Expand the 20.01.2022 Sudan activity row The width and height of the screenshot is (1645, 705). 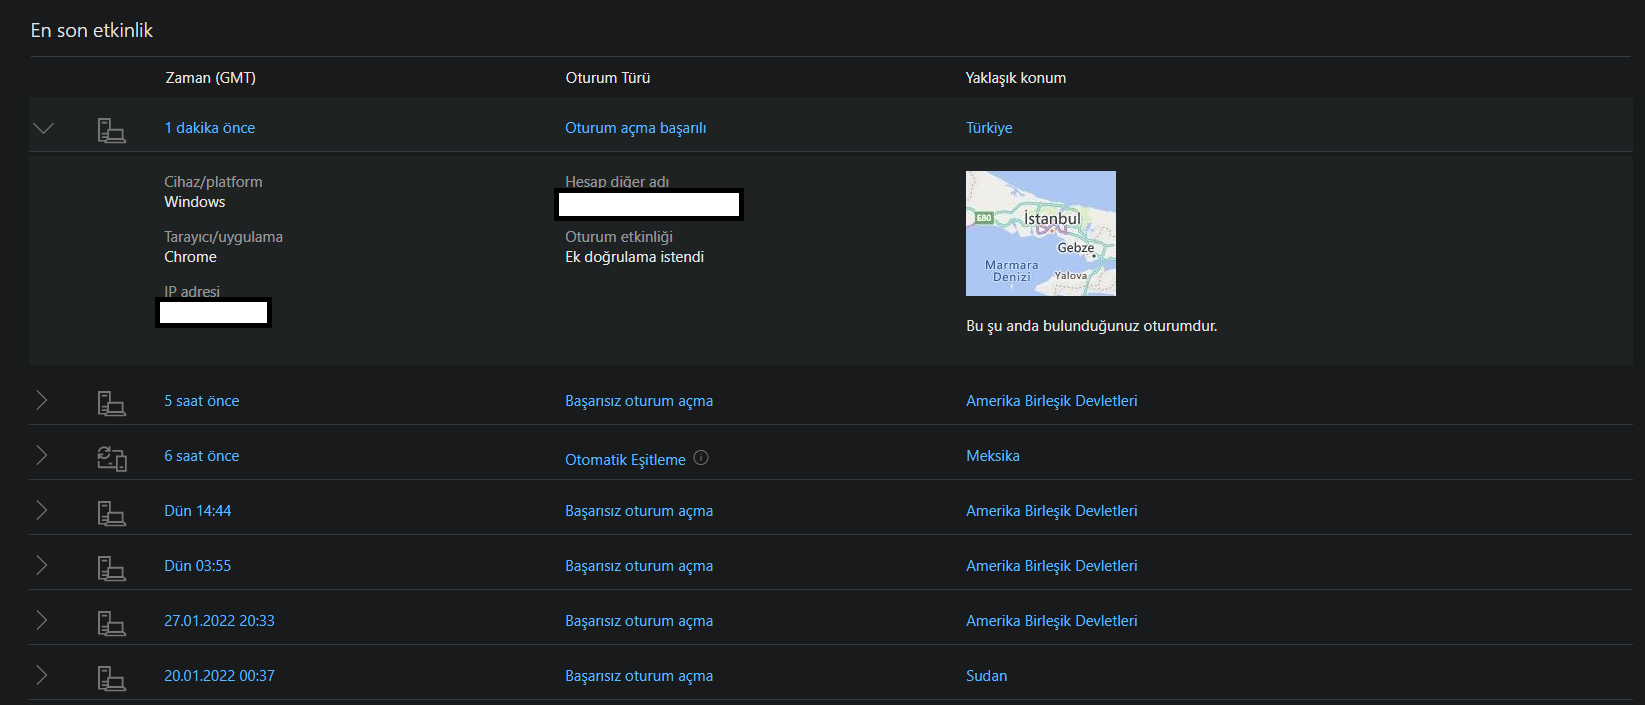(x=42, y=675)
